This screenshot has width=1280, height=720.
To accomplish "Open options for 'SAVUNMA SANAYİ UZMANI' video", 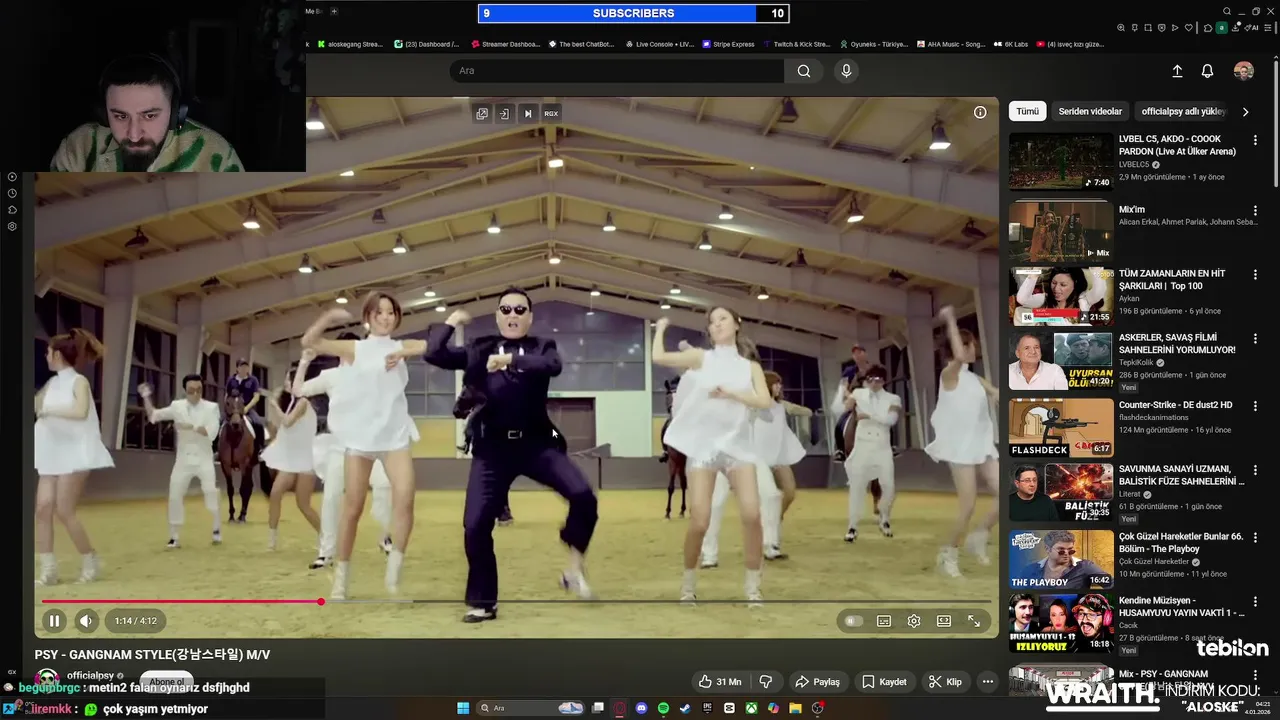I will coord(1255,470).
